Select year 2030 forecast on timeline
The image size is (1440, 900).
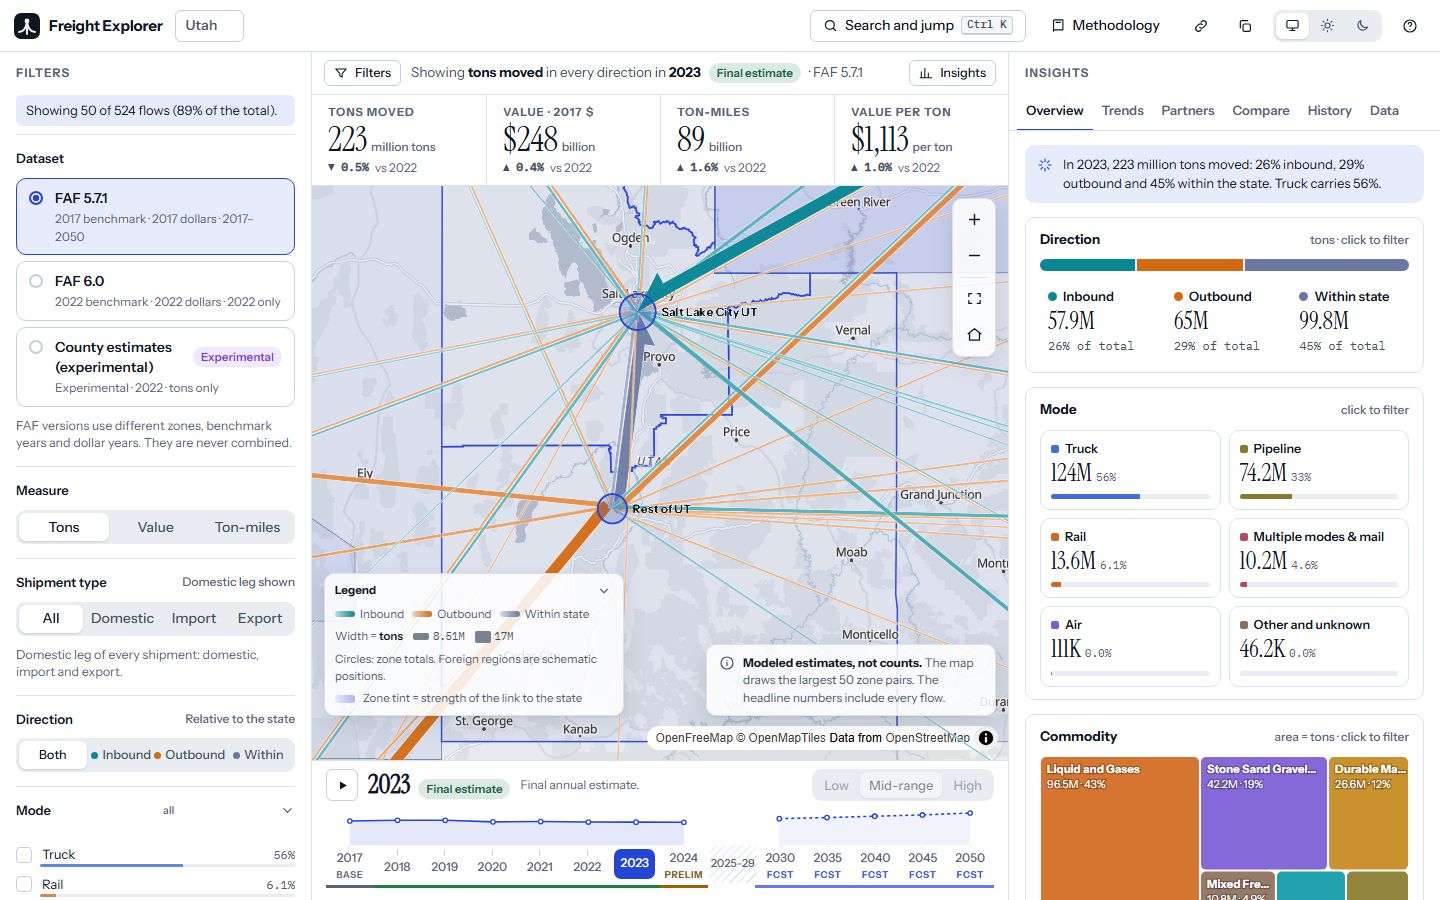[x=780, y=865]
